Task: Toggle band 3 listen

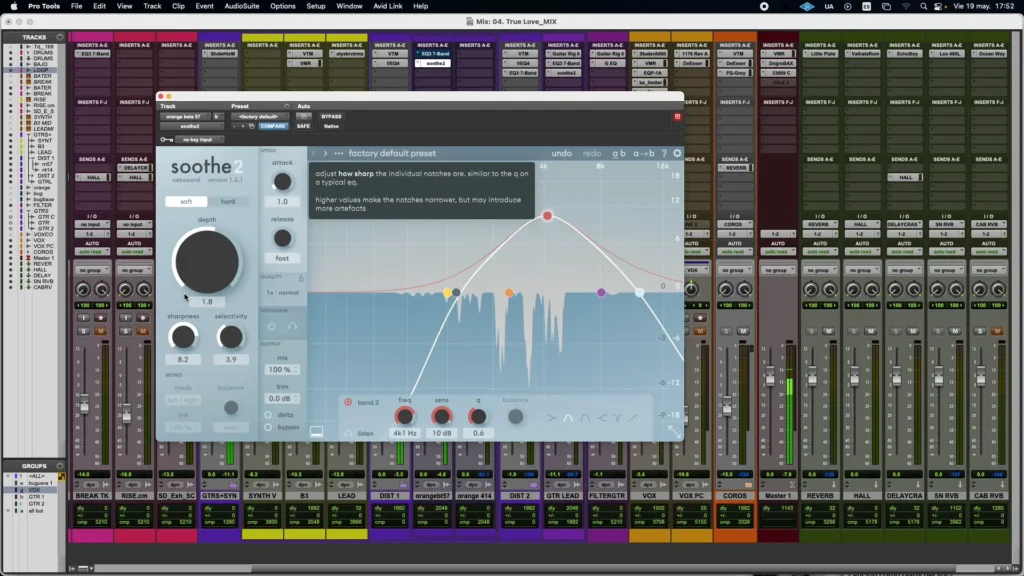Action: [348, 433]
